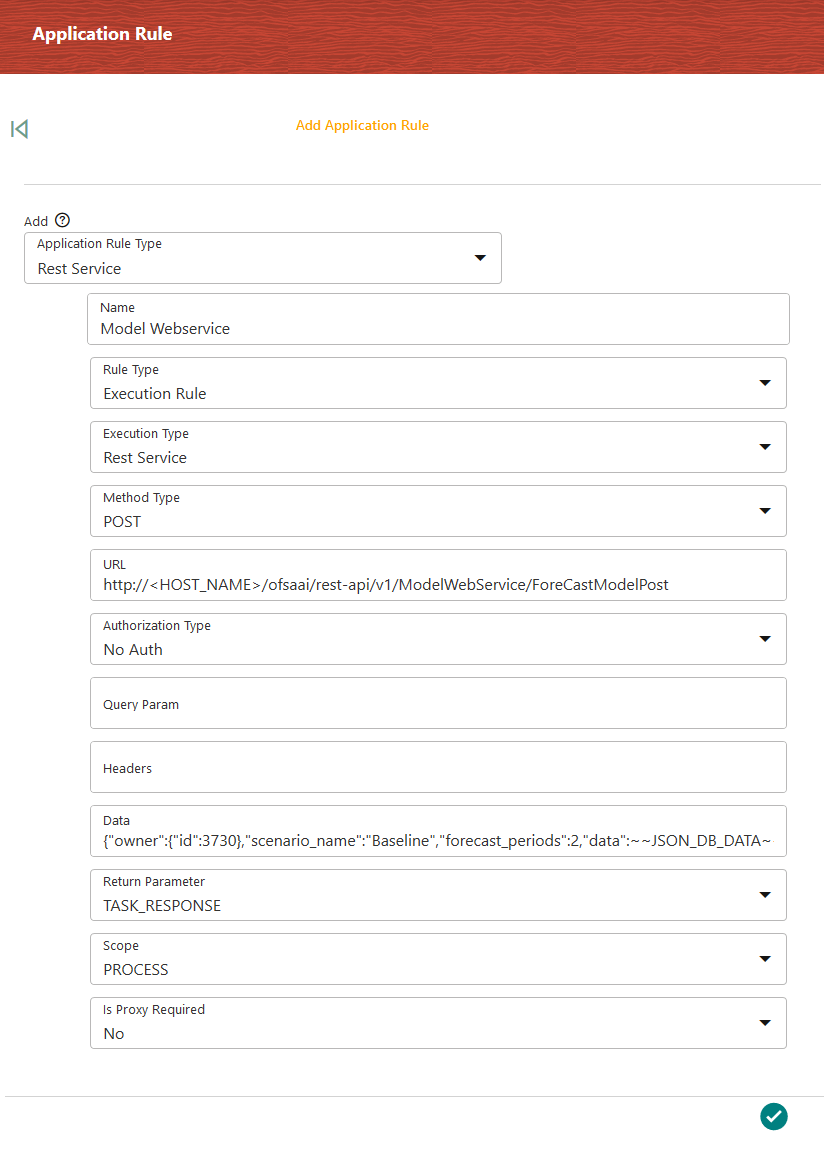Click the back-to-first arrow icon
Screen dimensions: 824x1154
point(19,129)
